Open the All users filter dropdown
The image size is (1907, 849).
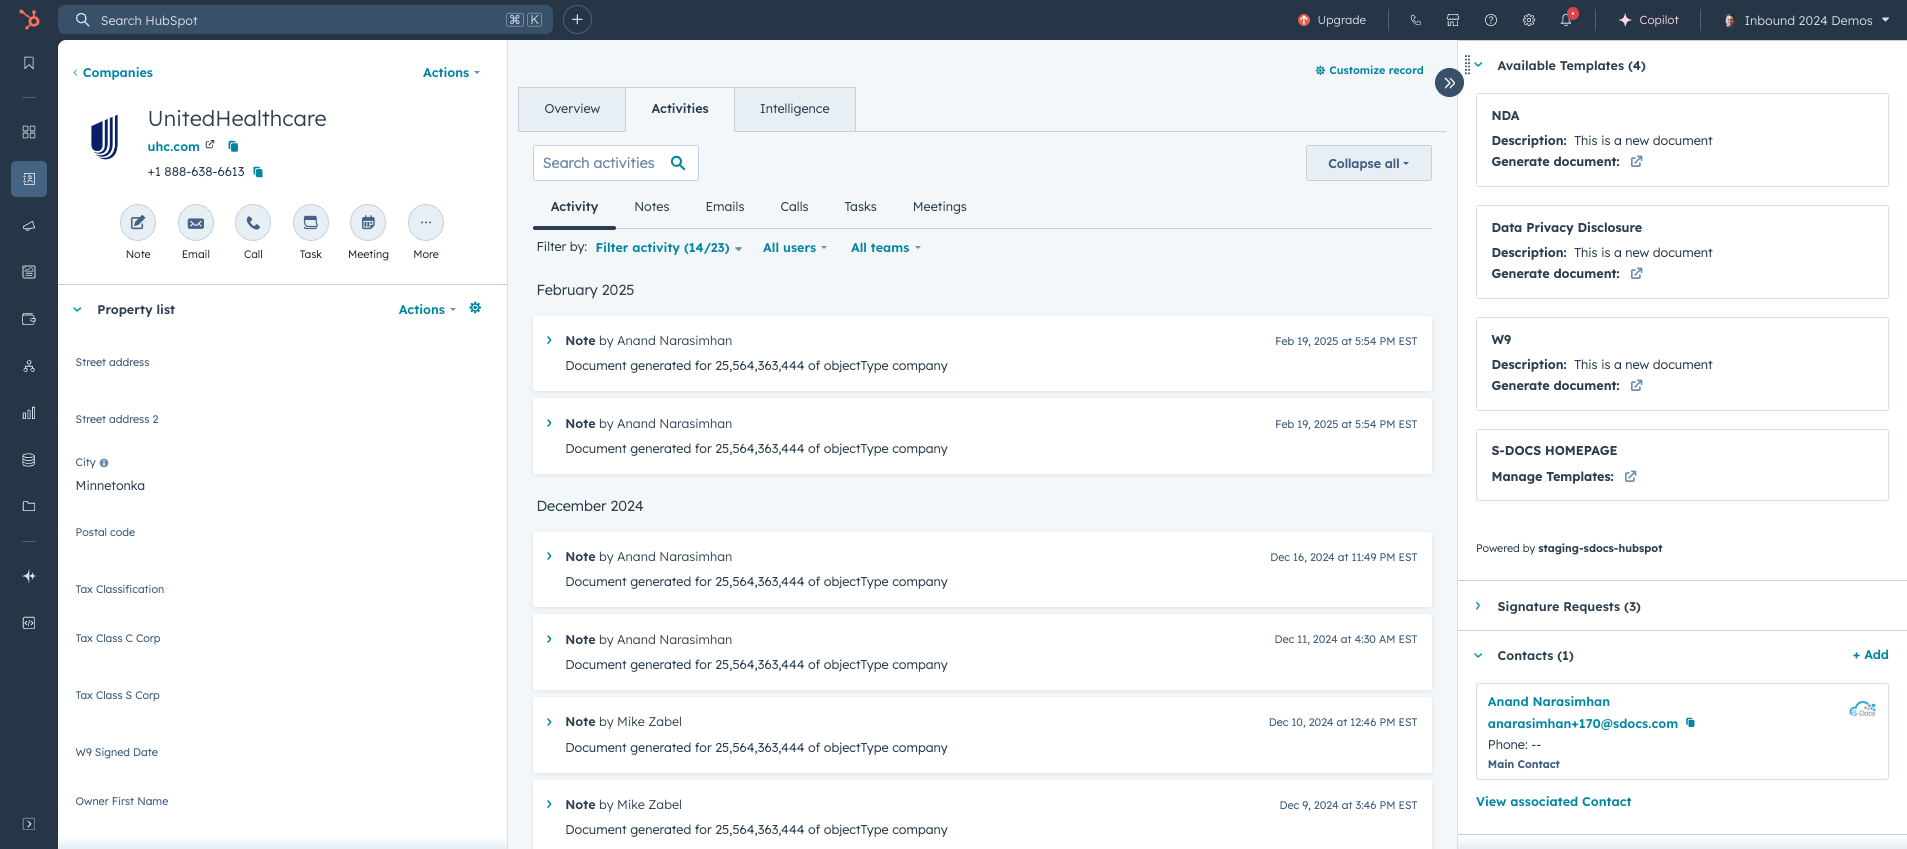[794, 248]
